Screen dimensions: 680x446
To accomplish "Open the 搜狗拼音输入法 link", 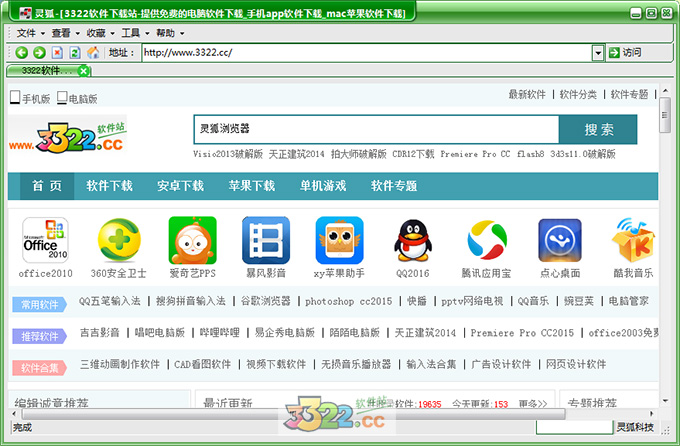I will (x=191, y=301).
